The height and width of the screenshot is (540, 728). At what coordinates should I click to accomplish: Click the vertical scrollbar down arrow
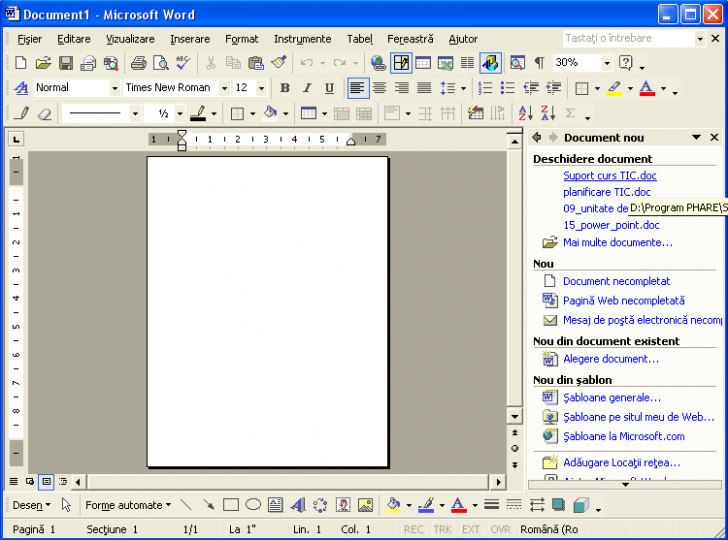514,416
